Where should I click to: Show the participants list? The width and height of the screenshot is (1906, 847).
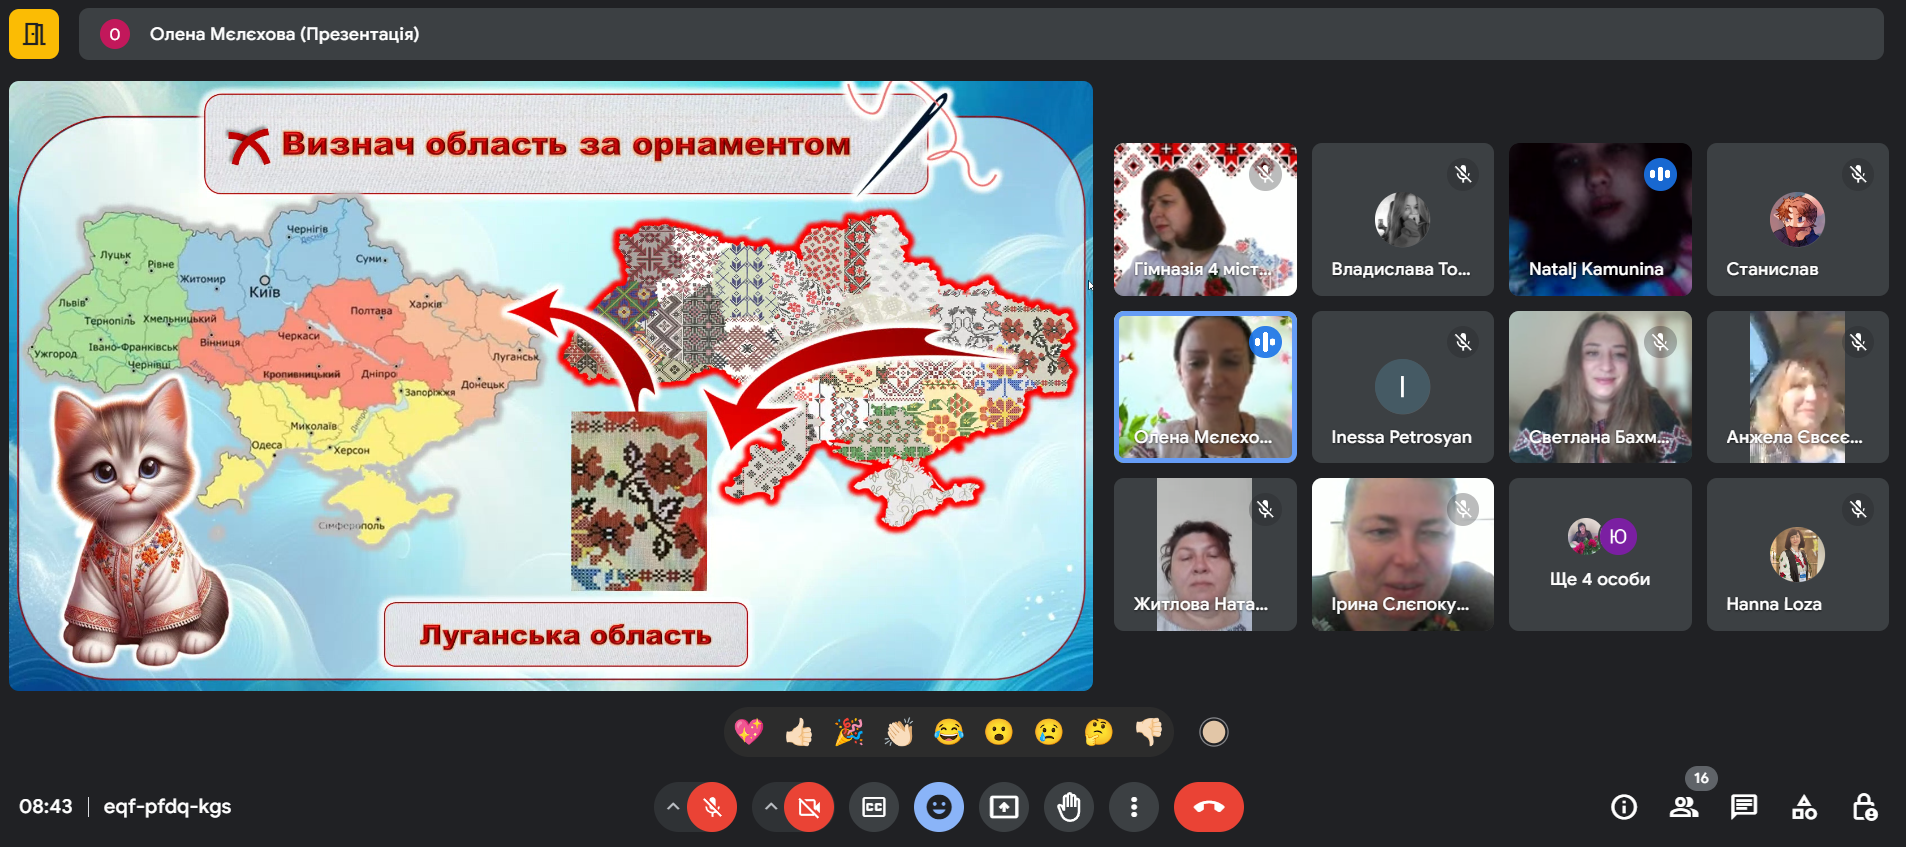pyautogui.click(x=1684, y=807)
